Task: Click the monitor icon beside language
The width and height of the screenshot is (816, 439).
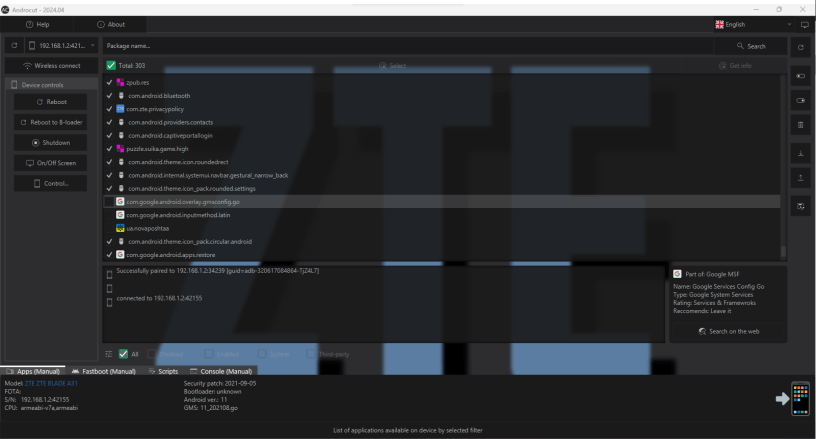Action: [805, 24]
